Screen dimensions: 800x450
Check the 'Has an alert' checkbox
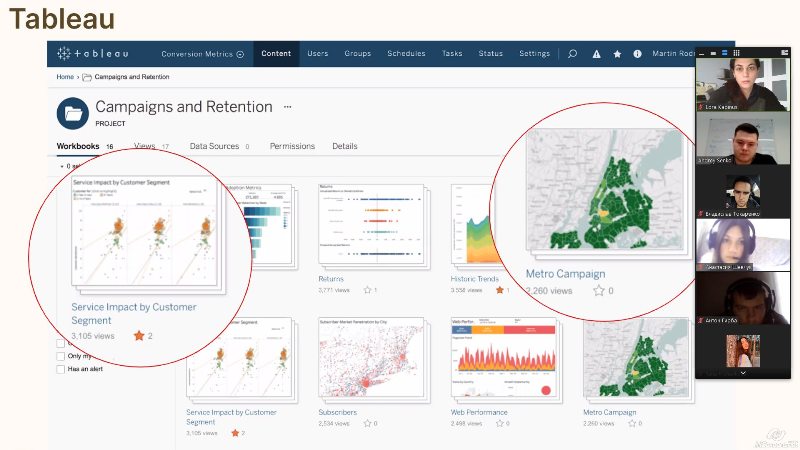pyautogui.click(x=60, y=369)
